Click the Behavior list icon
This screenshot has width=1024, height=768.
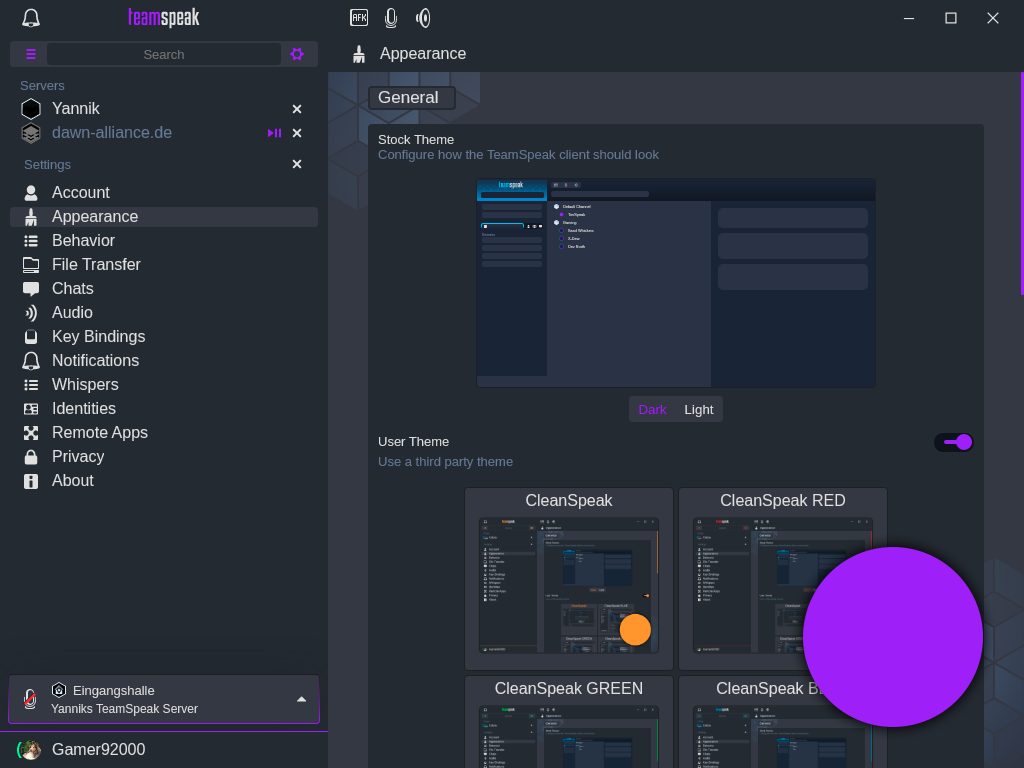click(x=31, y=241)
